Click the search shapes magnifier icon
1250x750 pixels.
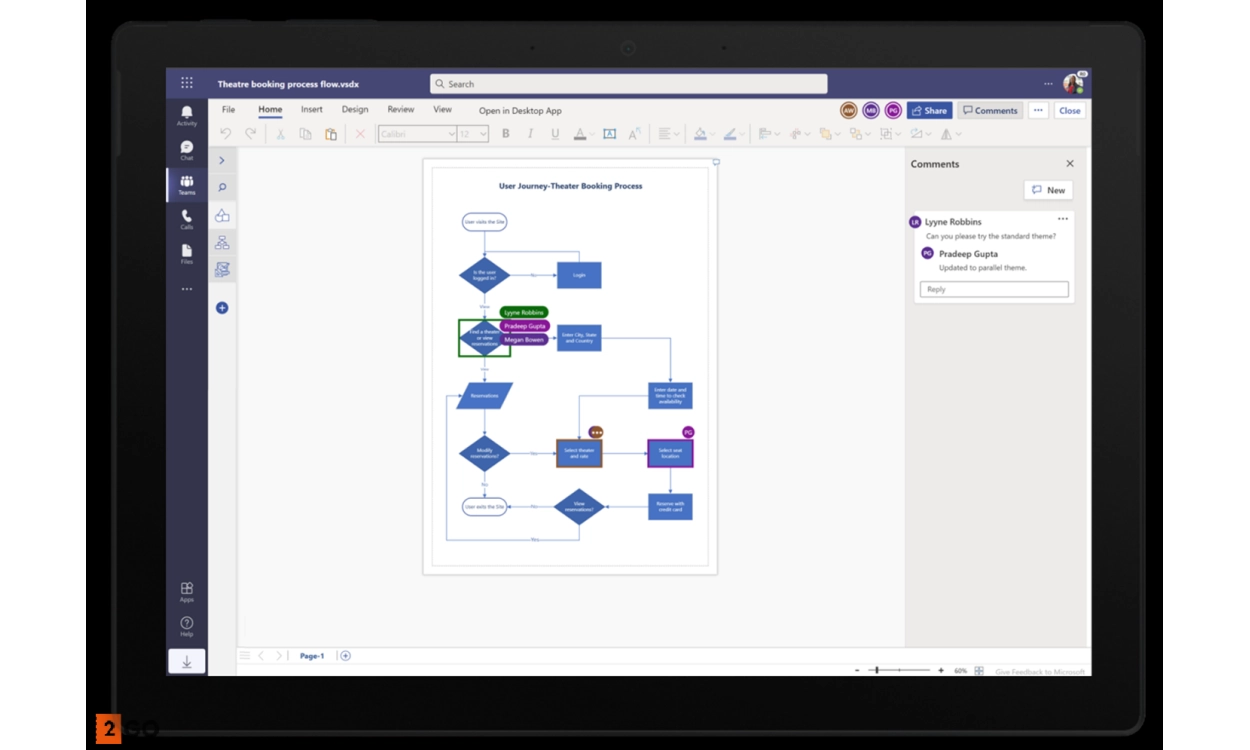pos(222,187)
